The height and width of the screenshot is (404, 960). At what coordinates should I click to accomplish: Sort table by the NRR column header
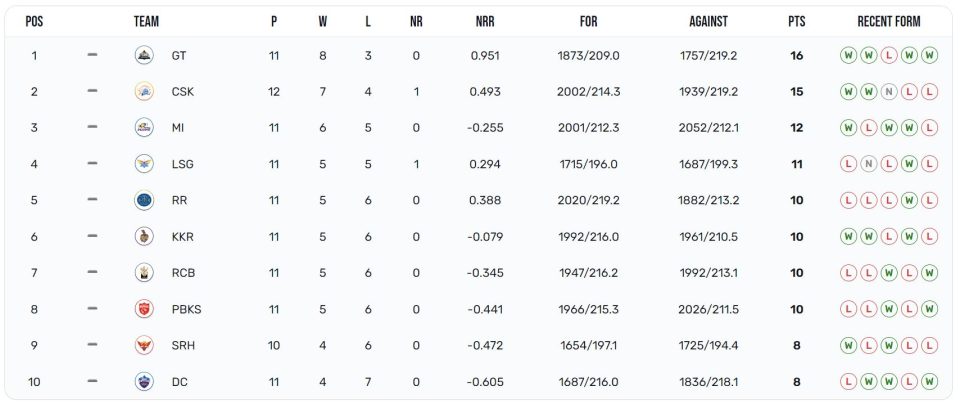485,21
